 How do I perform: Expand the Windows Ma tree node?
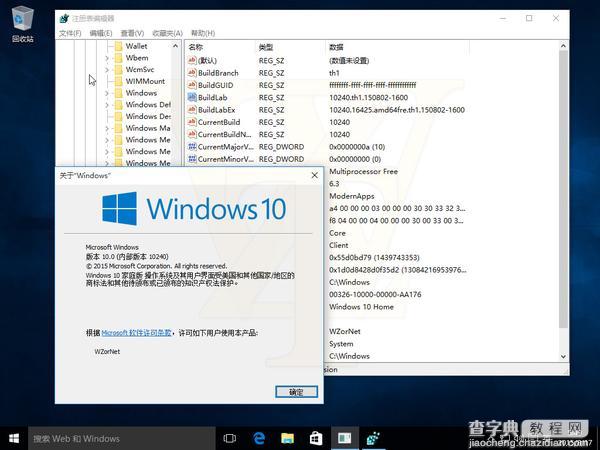click(107, 129)
